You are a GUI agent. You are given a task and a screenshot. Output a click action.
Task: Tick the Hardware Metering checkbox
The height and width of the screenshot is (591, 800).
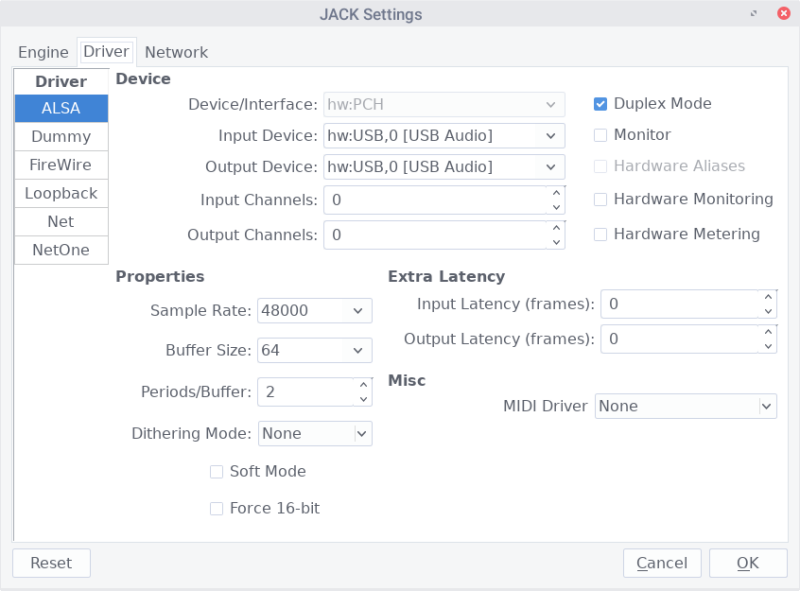(601, 234)
